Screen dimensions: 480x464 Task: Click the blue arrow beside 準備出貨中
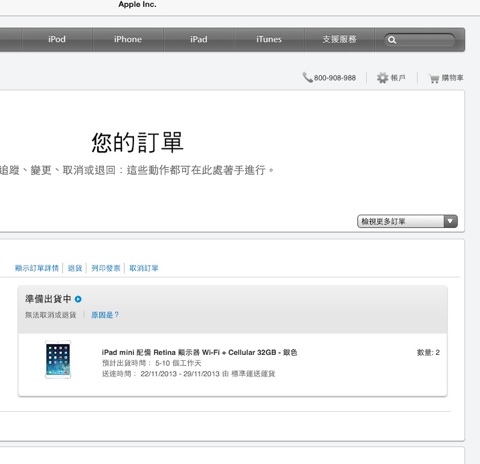point(78,299)
